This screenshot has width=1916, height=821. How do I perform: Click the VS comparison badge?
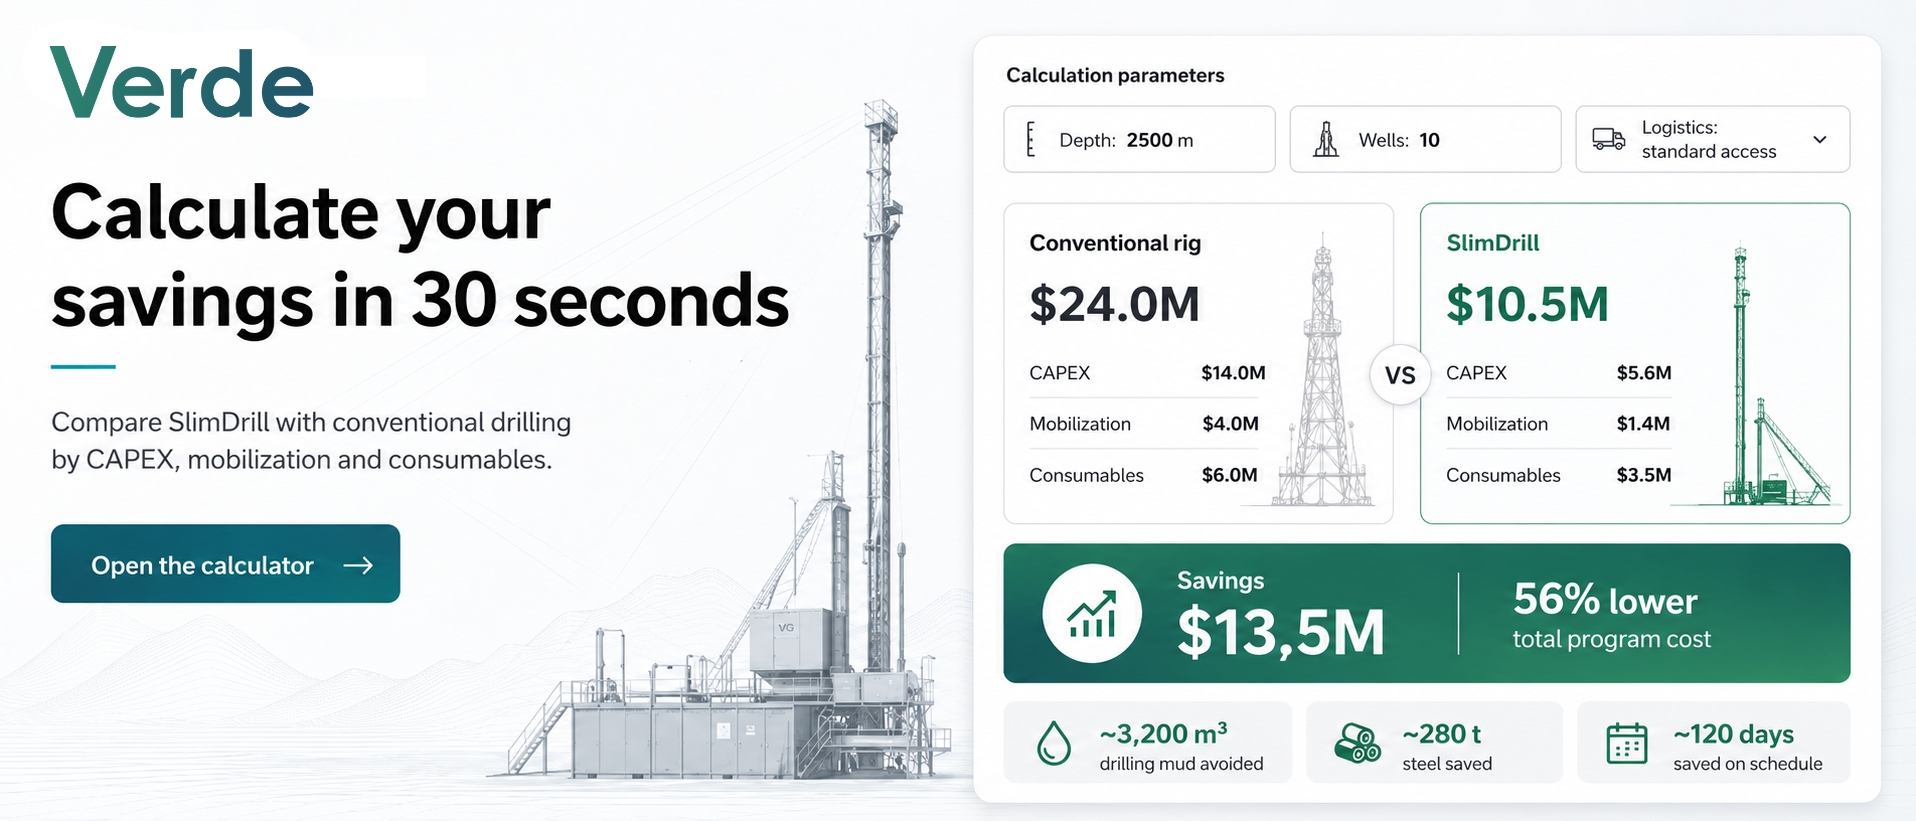pos(1400,375)
